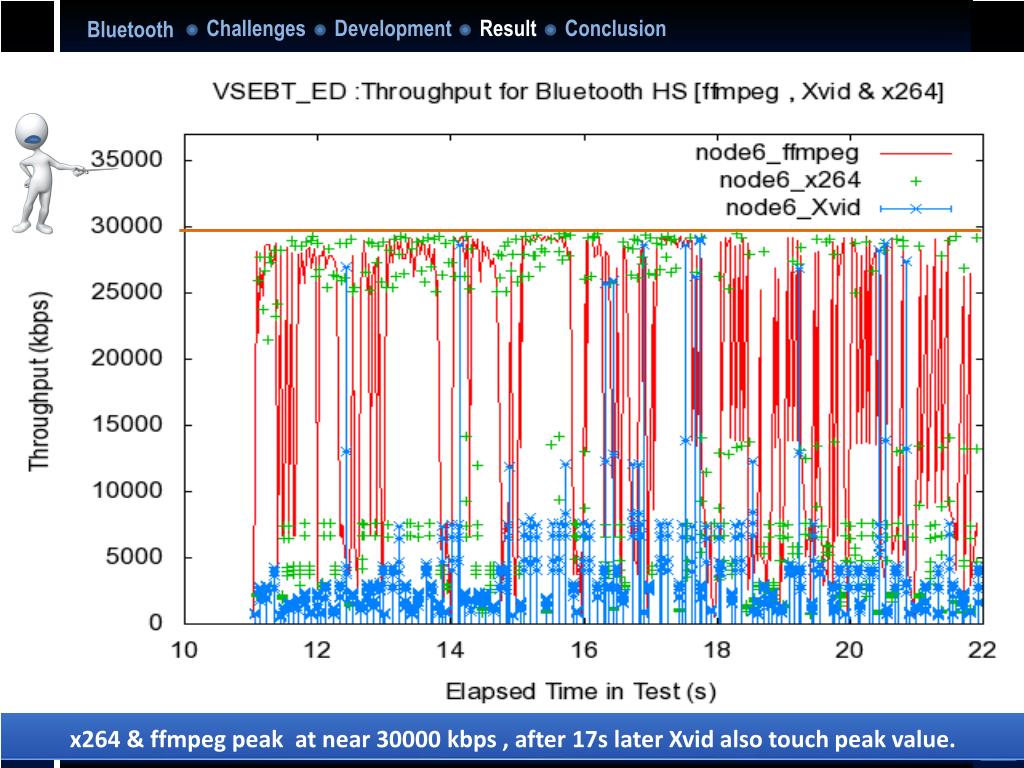Go to the Challenges section
The image size is (1024, 768).
pos(255,29)
